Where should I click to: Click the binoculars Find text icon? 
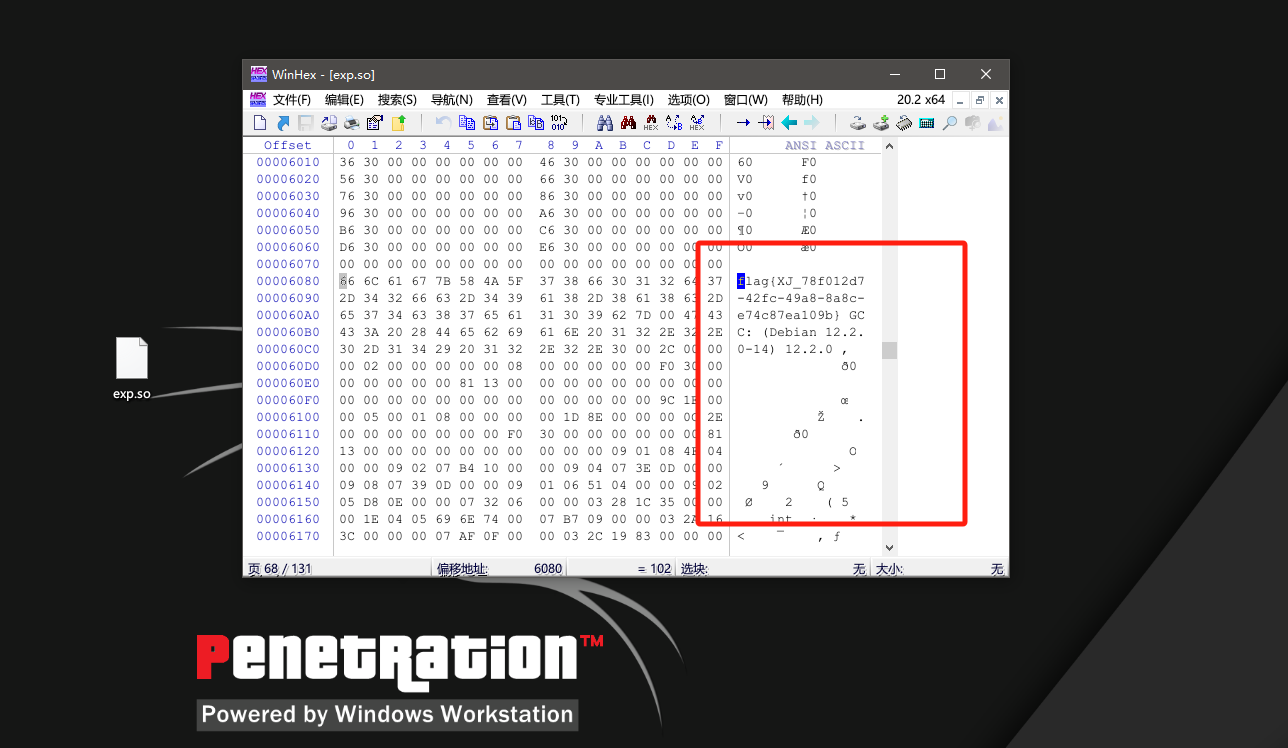605,123
